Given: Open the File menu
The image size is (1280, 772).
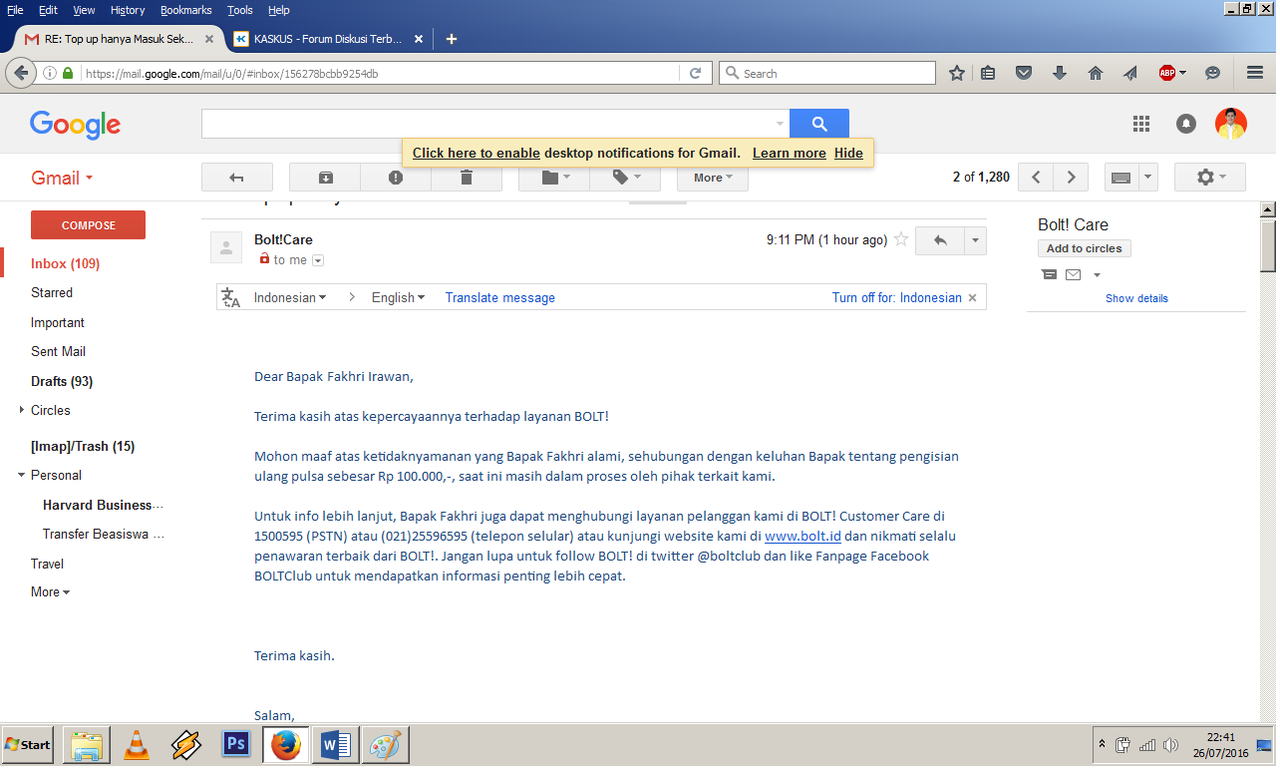Looking at the screenshot, I should (x=15, y=10).
